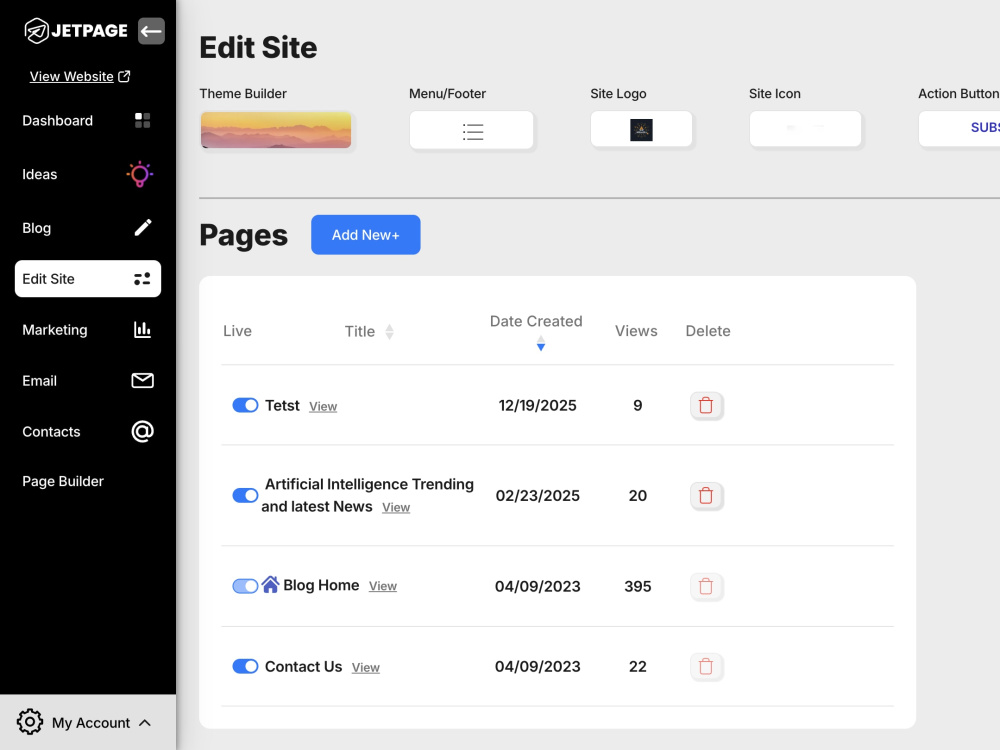
Task: View the Blog Home page
Action: [383, 586]
